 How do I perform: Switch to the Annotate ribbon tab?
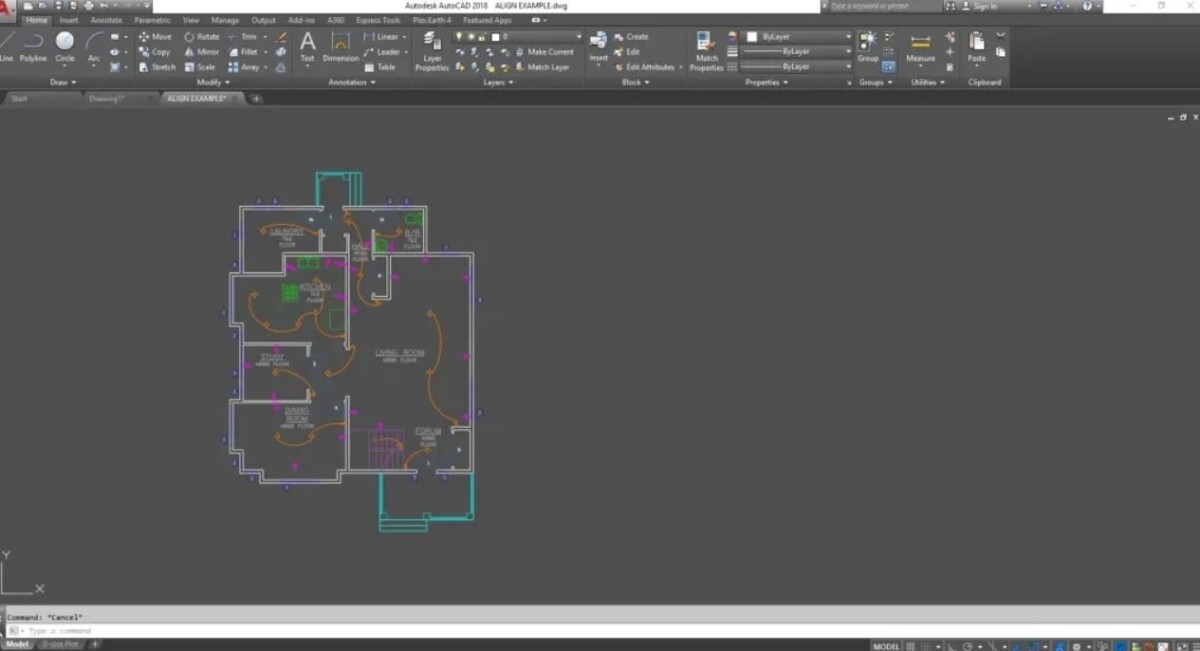click(104, 19)
